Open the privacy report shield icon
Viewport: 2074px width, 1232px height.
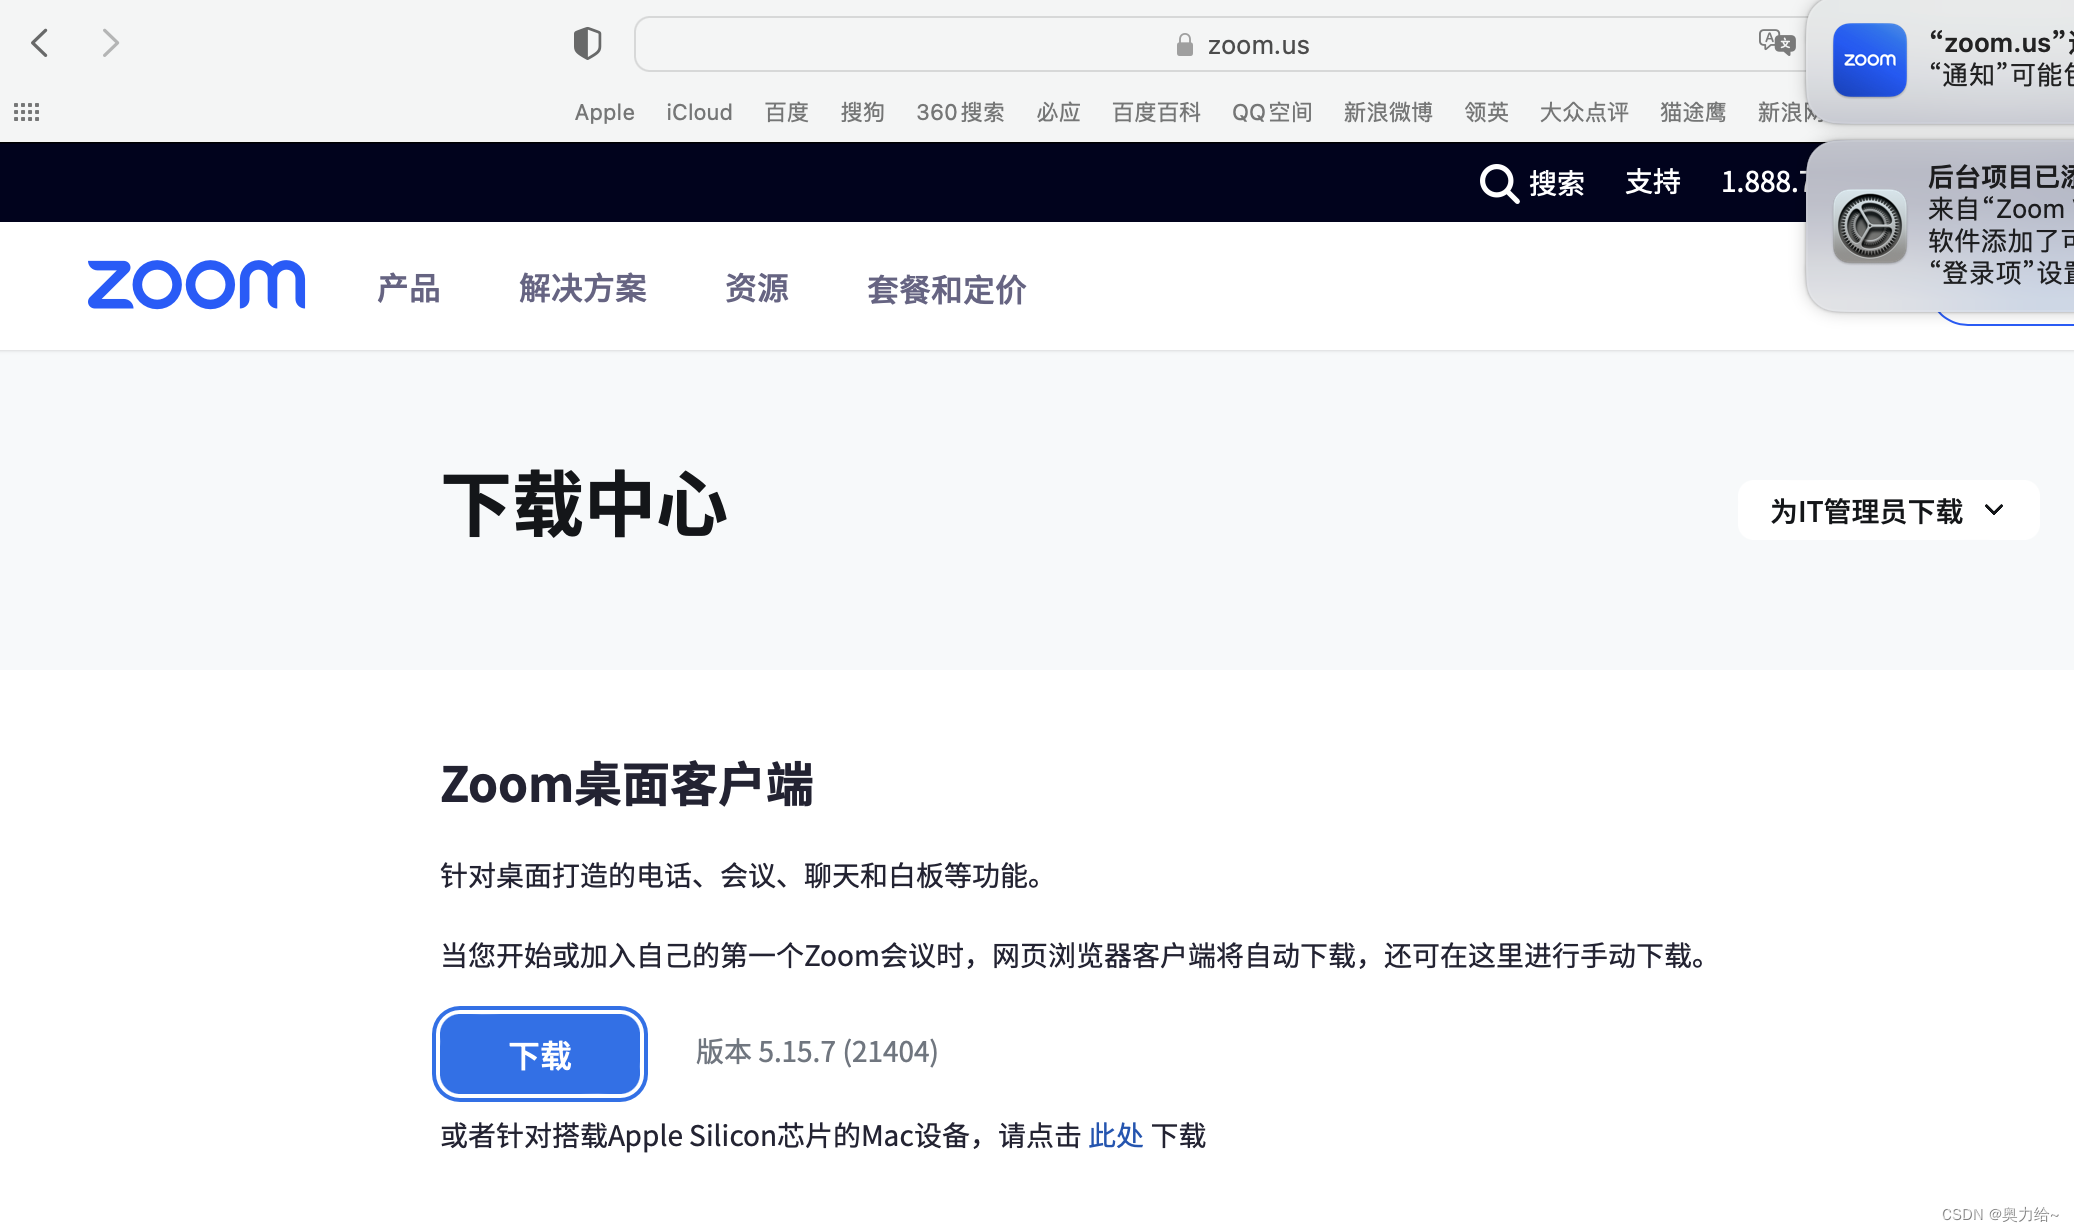pyautogui.click(x=587, y=43)
